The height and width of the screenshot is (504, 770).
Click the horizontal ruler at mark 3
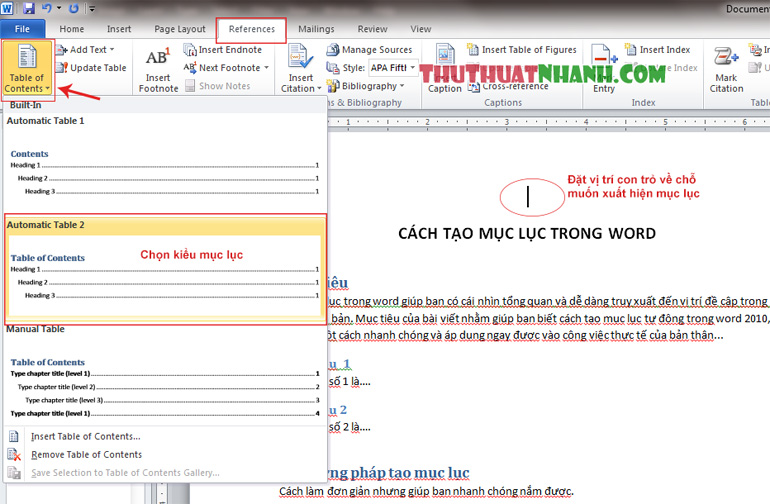(x=506, y=122)
